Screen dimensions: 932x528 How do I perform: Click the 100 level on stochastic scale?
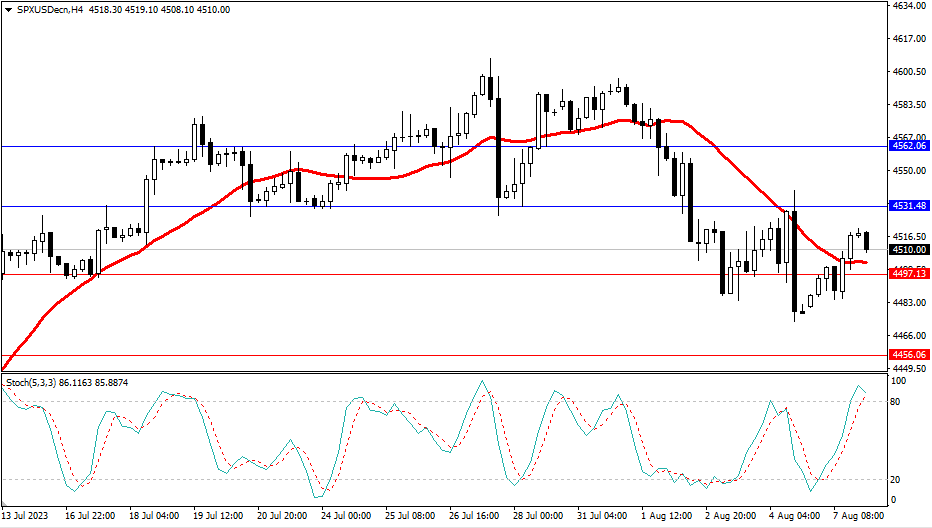[899, 382]
